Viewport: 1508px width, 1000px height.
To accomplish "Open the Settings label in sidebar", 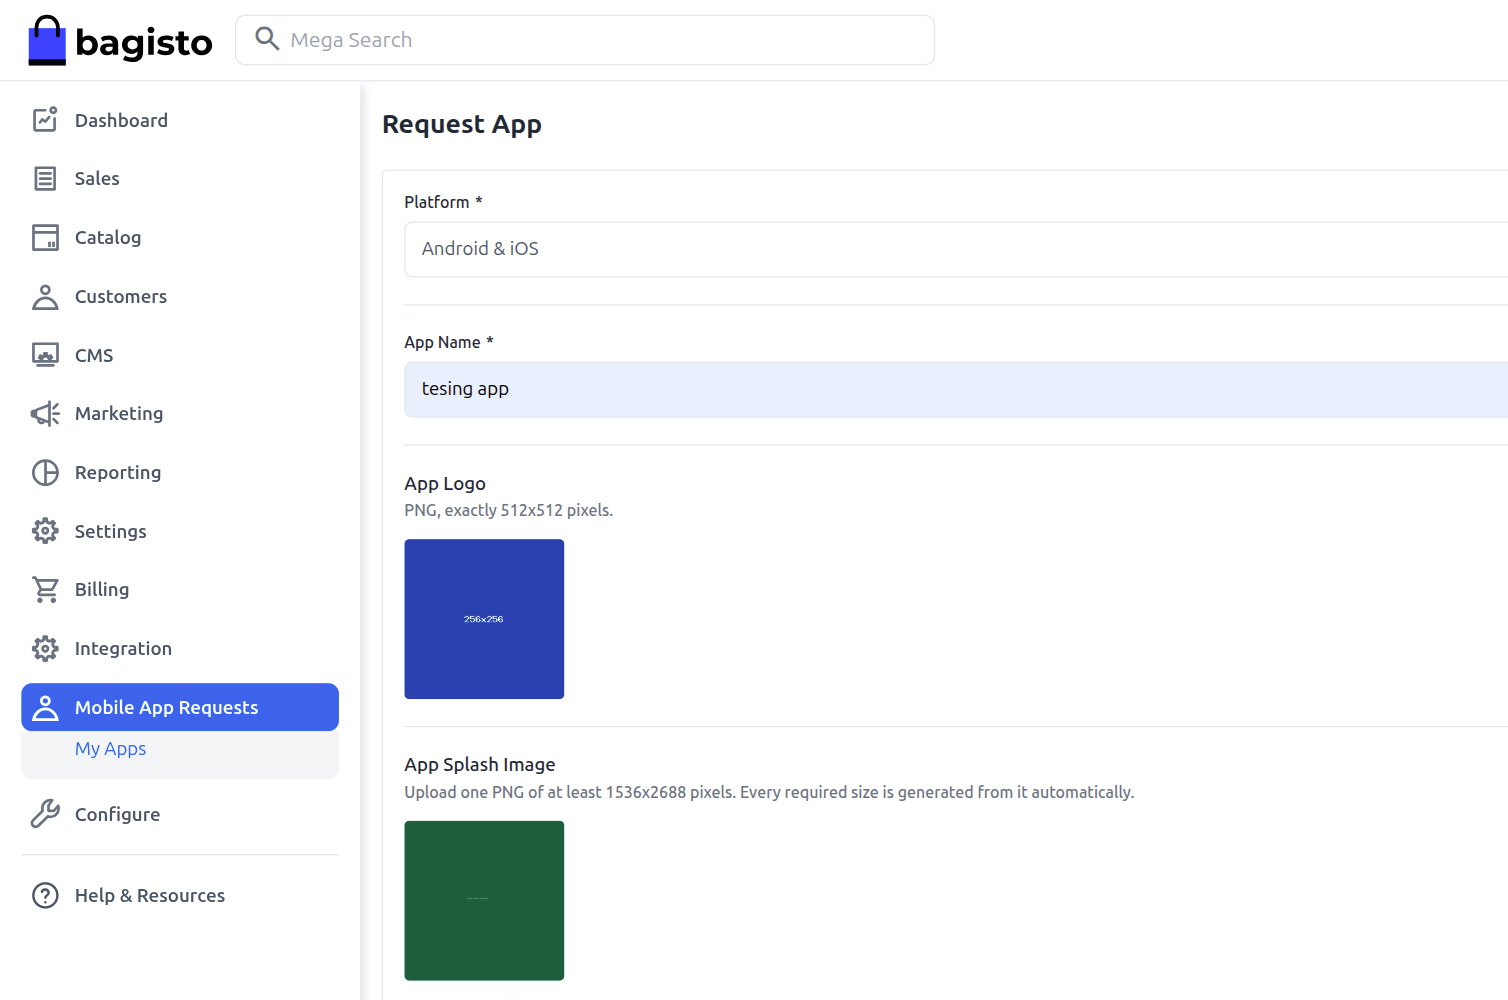I will (111, 531).
